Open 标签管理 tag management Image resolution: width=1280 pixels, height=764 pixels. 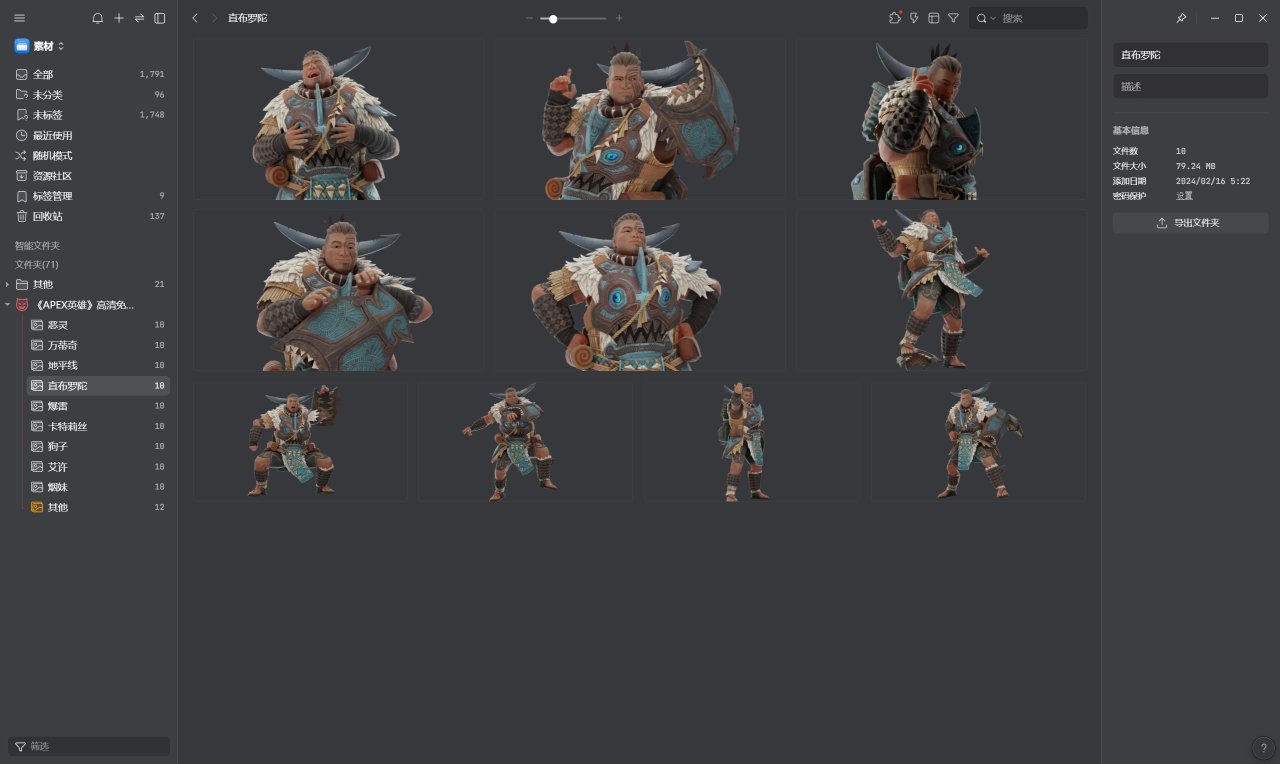89,196
